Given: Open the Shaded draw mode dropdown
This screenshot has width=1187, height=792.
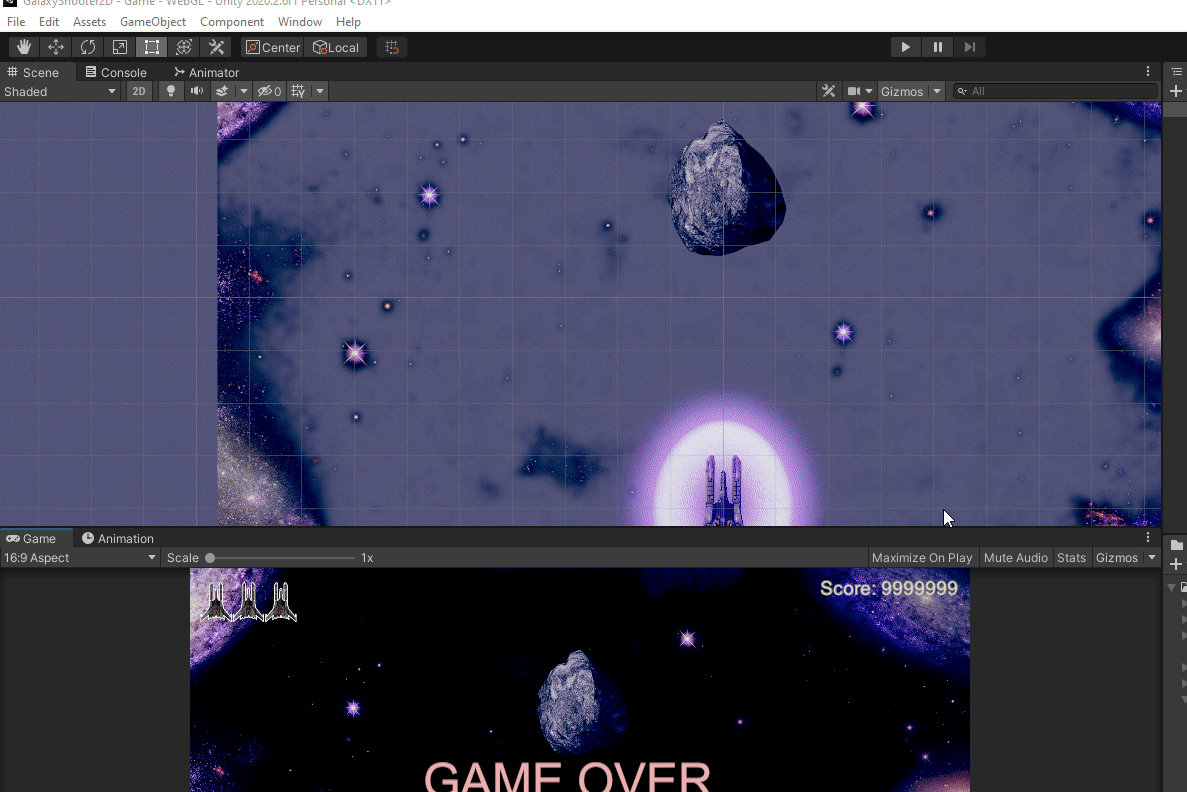Looking at the screenshot, I should coord(60,92).
